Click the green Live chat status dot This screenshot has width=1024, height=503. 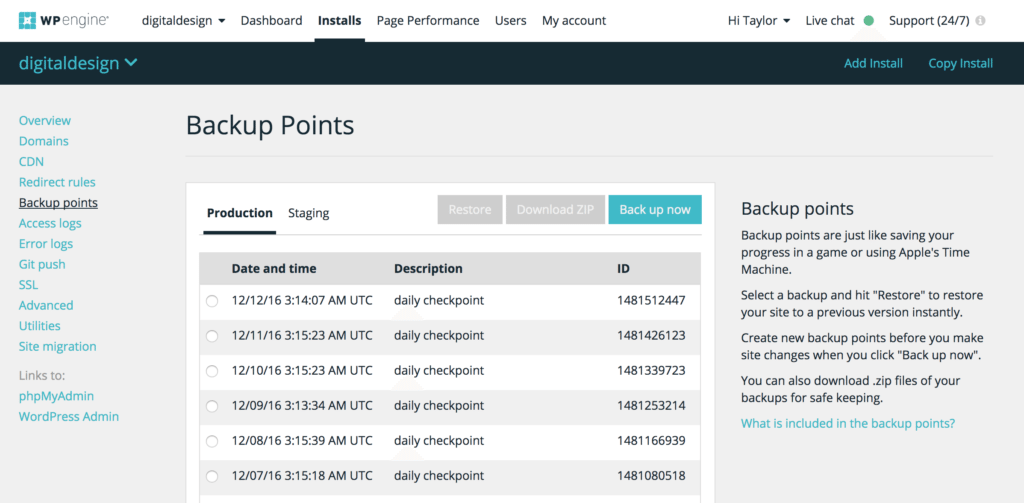(868, 20)
